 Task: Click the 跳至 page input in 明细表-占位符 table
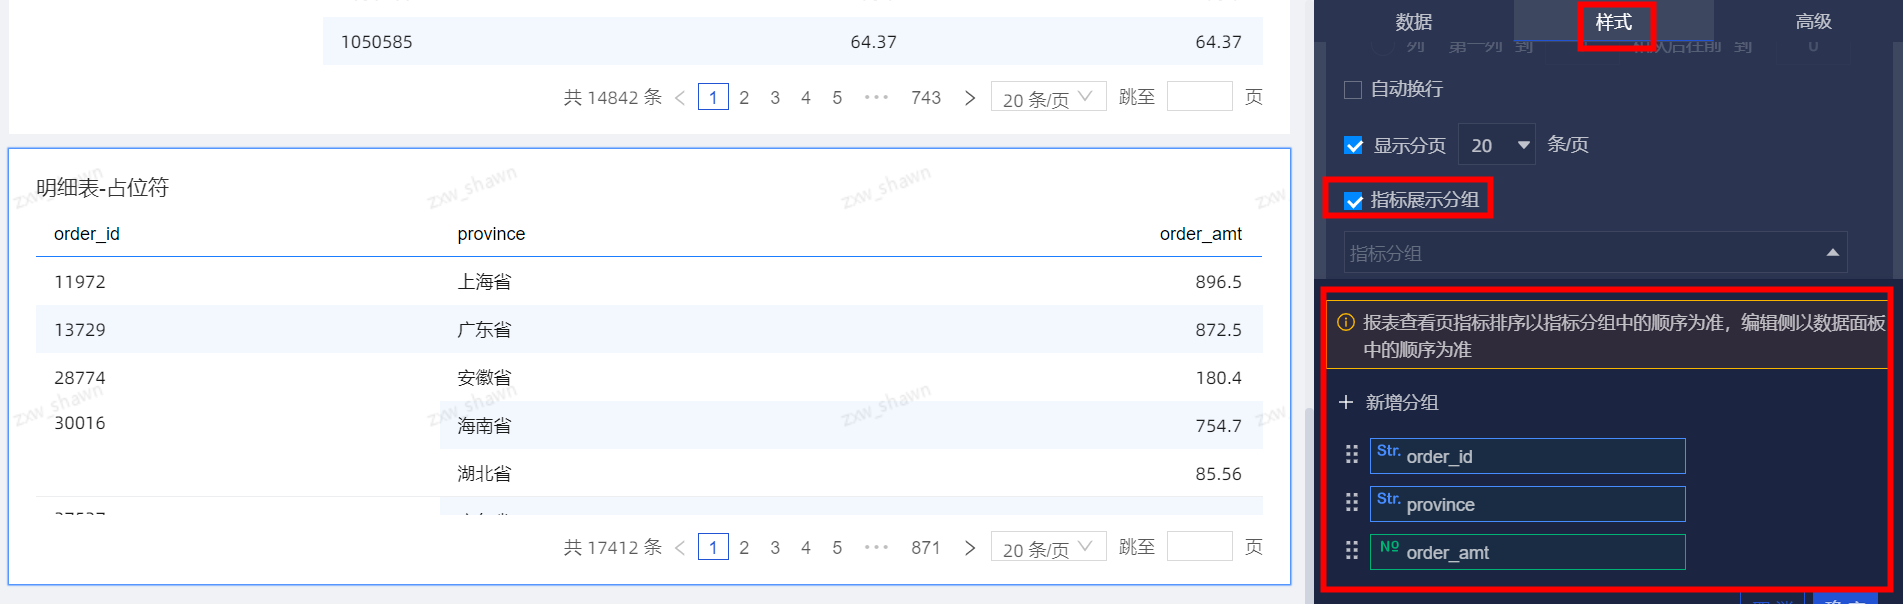tap(1199, 547)
